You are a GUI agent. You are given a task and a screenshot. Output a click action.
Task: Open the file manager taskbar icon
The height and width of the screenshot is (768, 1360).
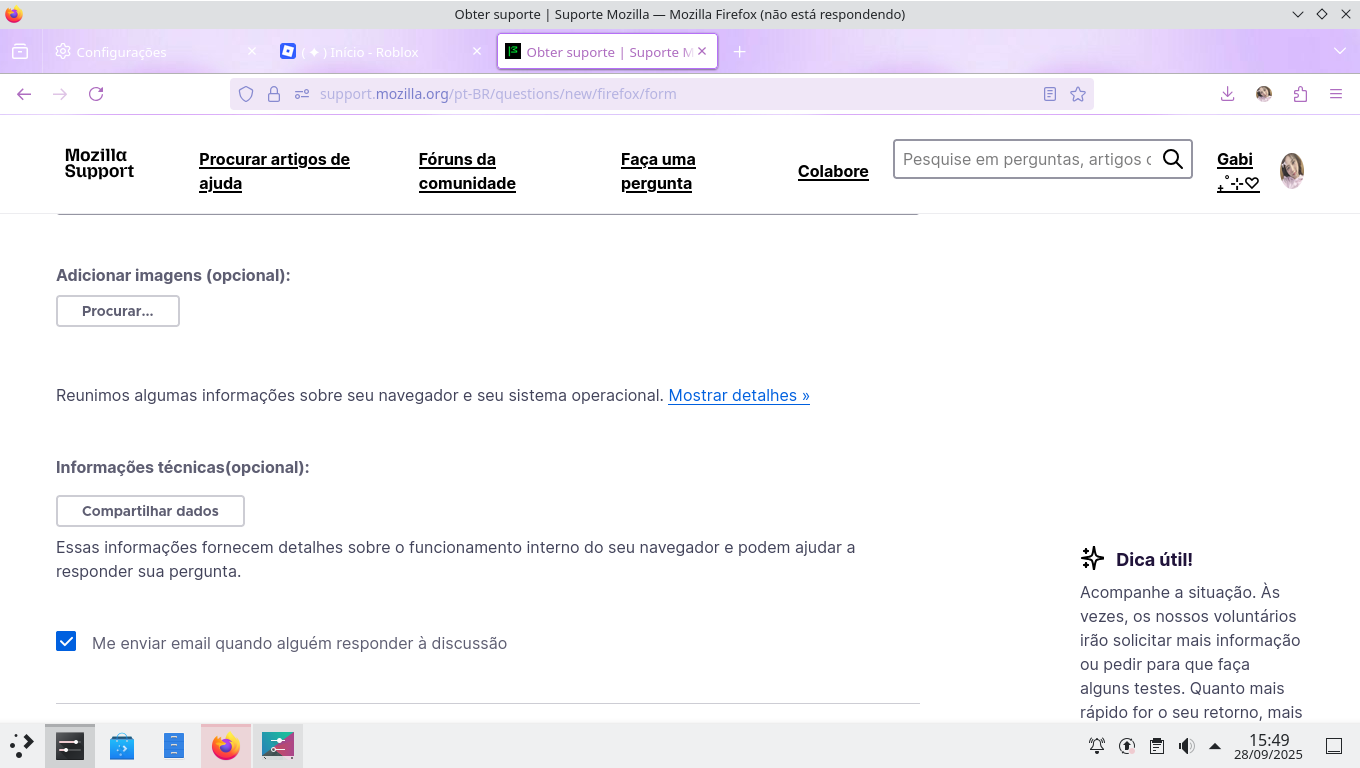(174, 746)
